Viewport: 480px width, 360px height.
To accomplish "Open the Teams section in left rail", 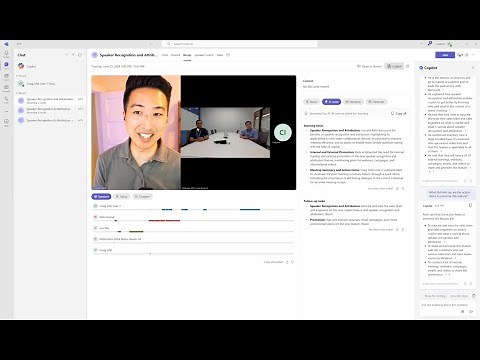I will coord(6,77).
